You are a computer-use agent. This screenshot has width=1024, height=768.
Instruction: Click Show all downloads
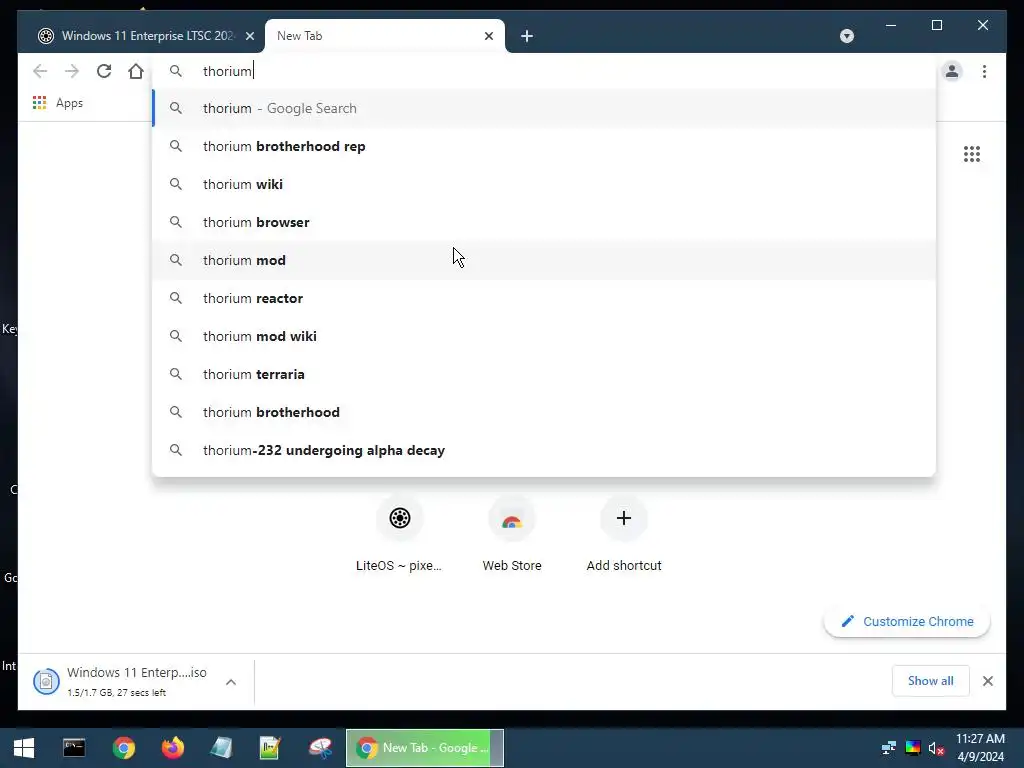pos(931,680)
